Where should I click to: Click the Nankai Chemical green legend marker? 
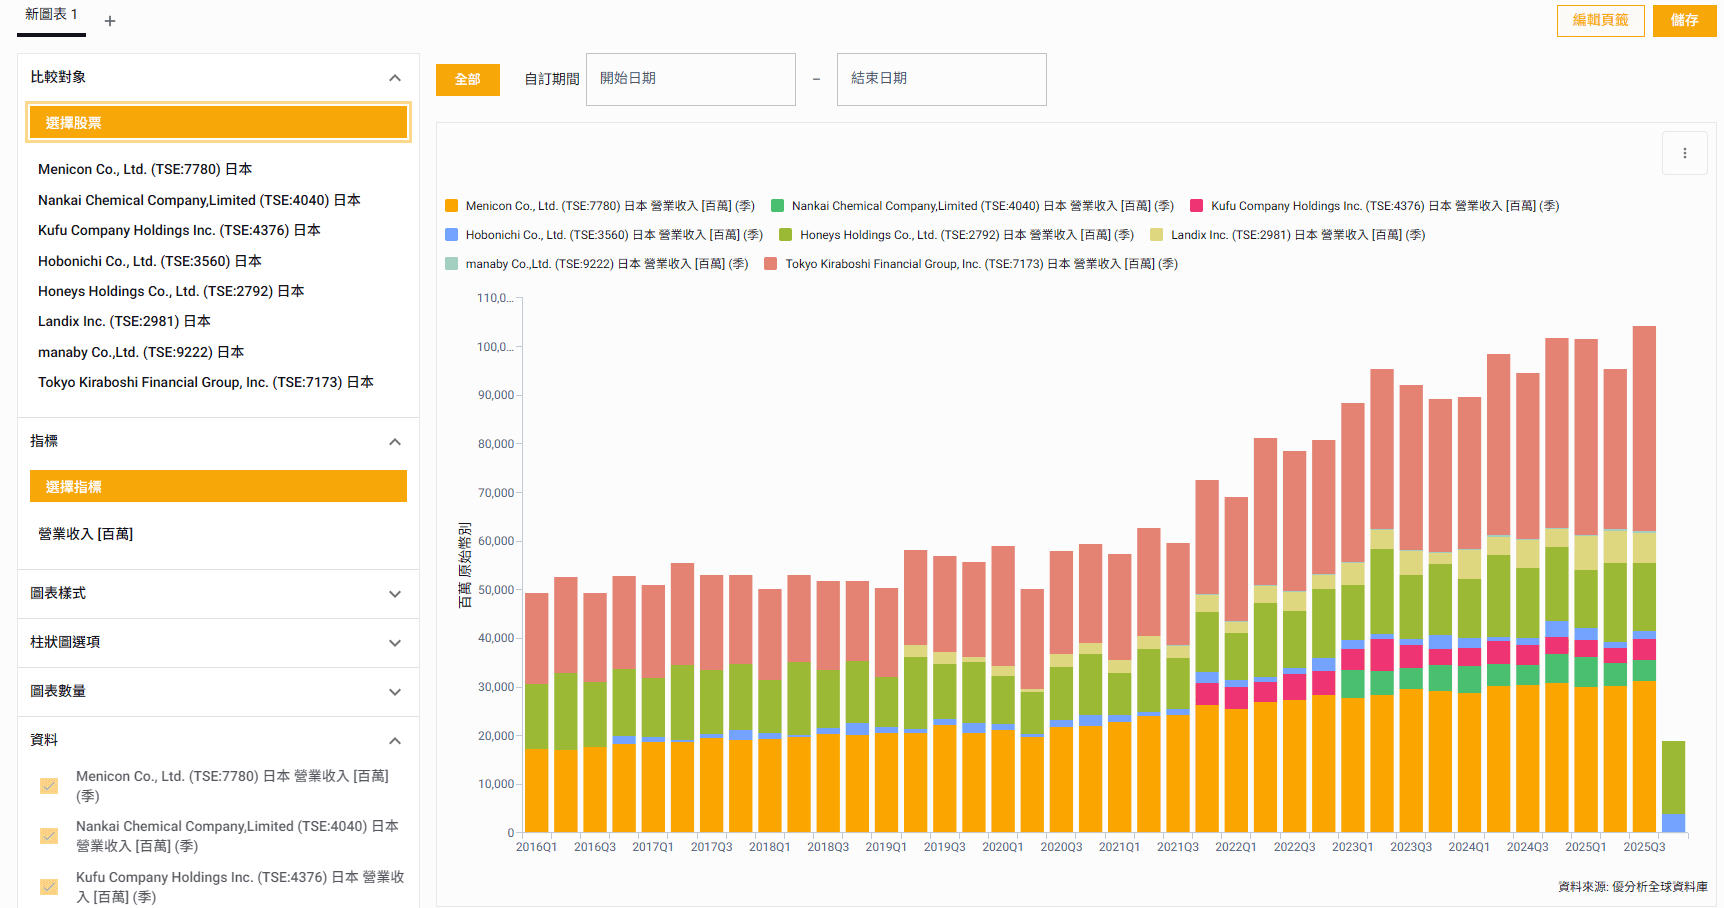777,206
